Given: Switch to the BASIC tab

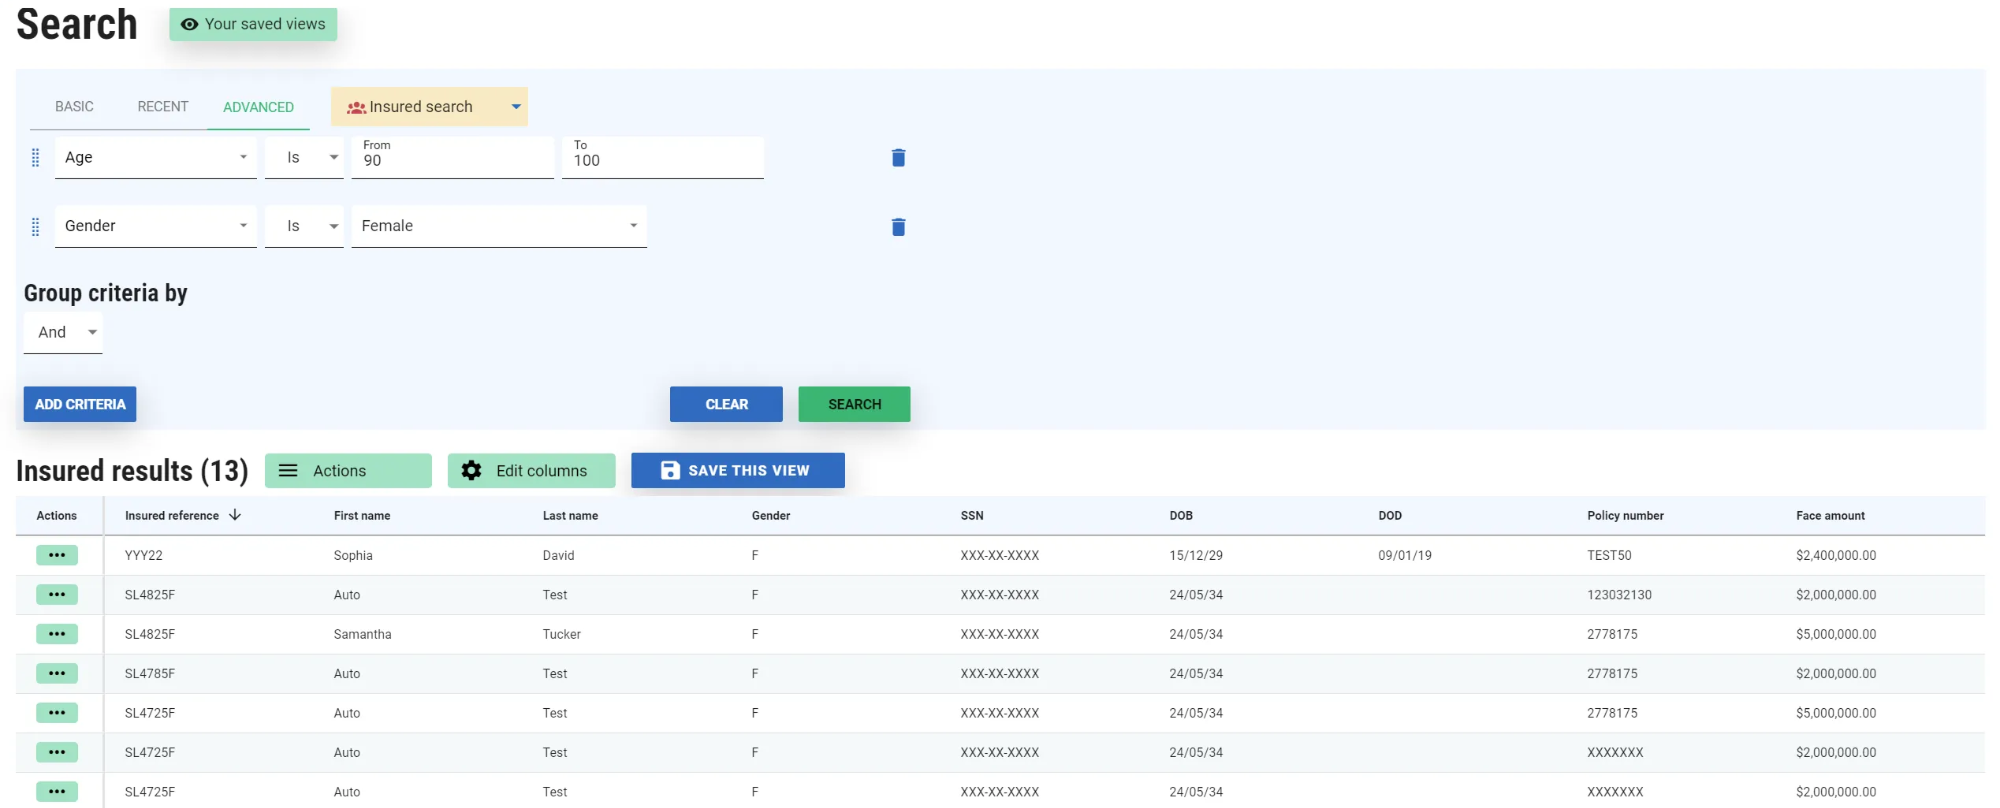Looking at the screenshot, I should [74, 107].
